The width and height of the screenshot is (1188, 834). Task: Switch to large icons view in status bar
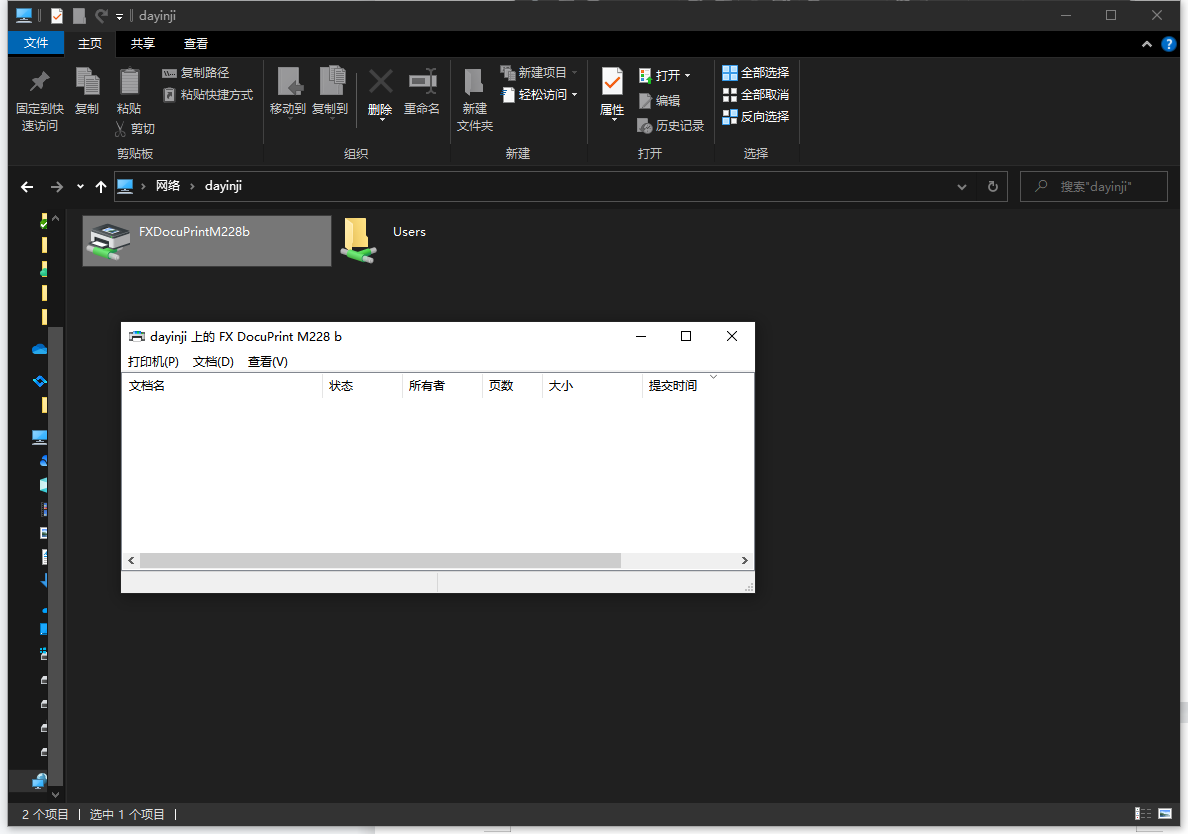pyautogui.click(x=1165, y=814)
